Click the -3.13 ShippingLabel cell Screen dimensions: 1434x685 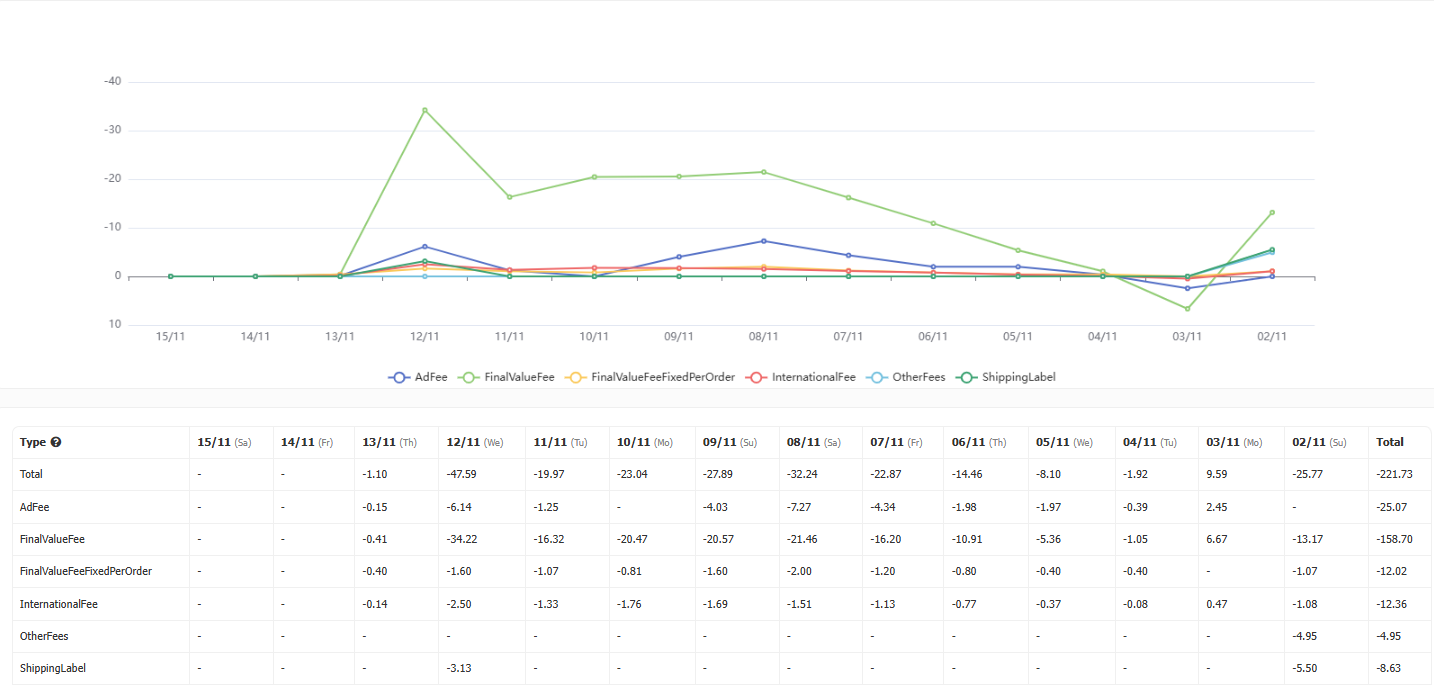(x=461, y=668)
